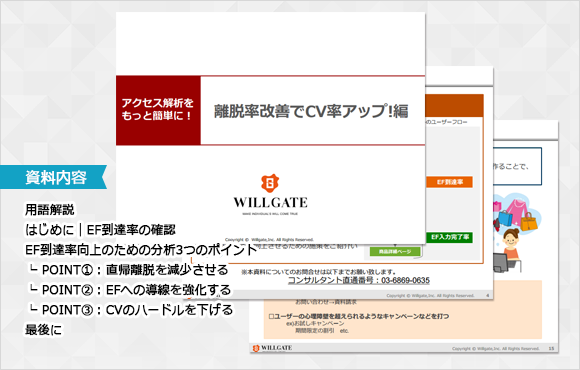Click the orange Willgate logo on front slide

(270, 184)
